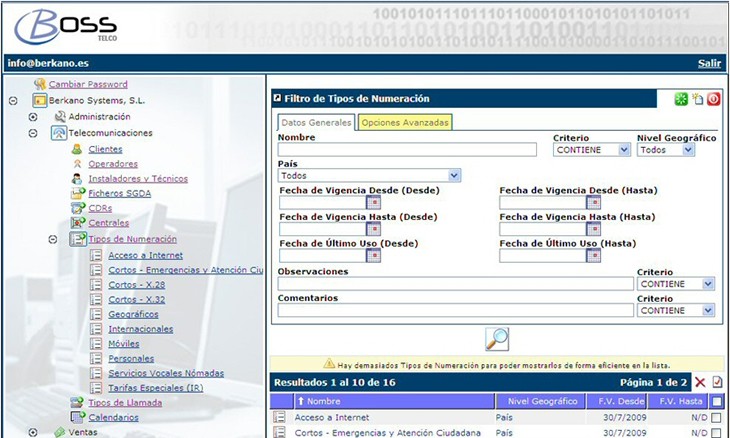Click the green icon in filter header
The image size is (730, 438).
click(680, 99)
